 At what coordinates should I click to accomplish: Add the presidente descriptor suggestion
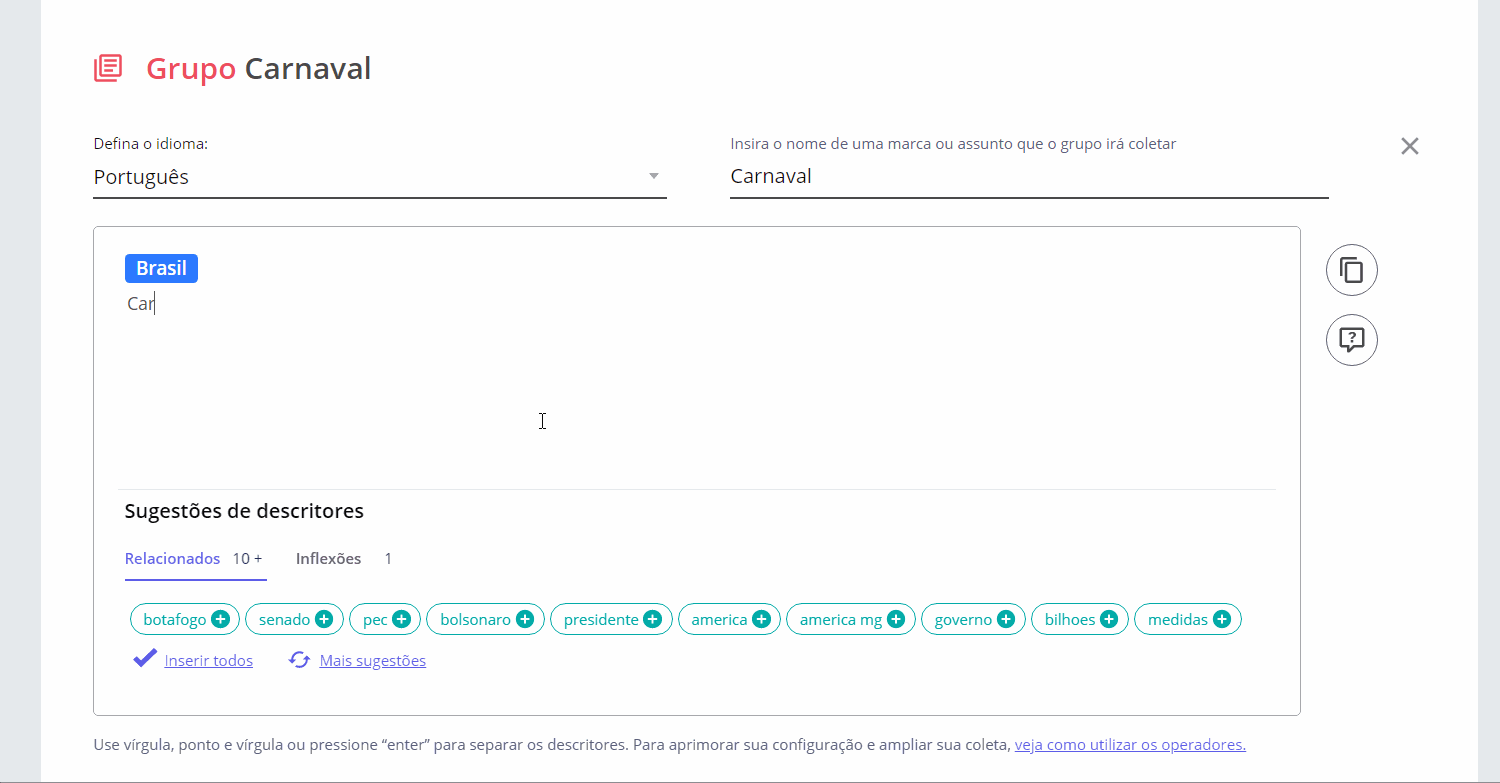(x=652, y=619)
